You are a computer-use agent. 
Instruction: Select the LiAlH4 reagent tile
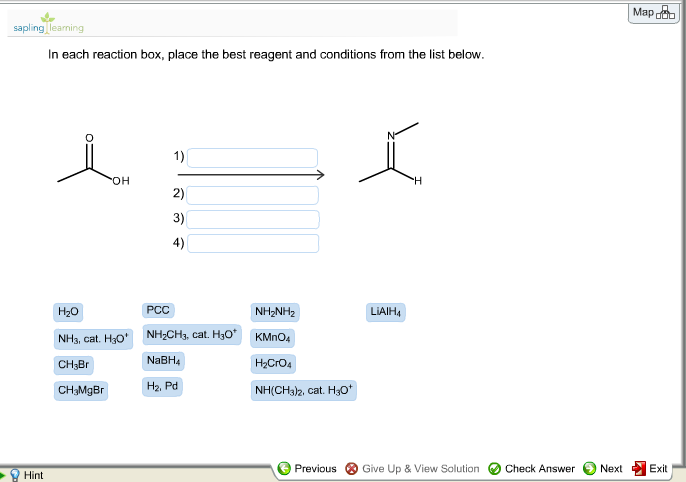point(385,312)
